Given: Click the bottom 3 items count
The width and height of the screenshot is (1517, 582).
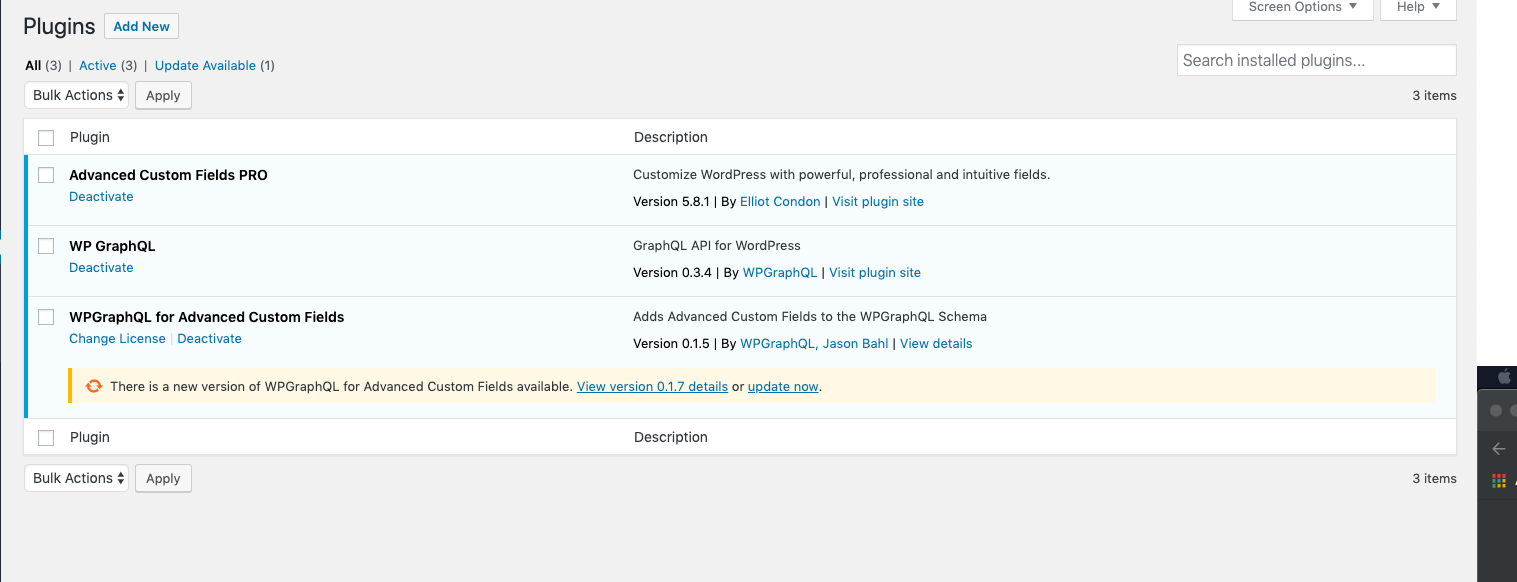Looking at the screenshot, I should (x=1434, y=479).
